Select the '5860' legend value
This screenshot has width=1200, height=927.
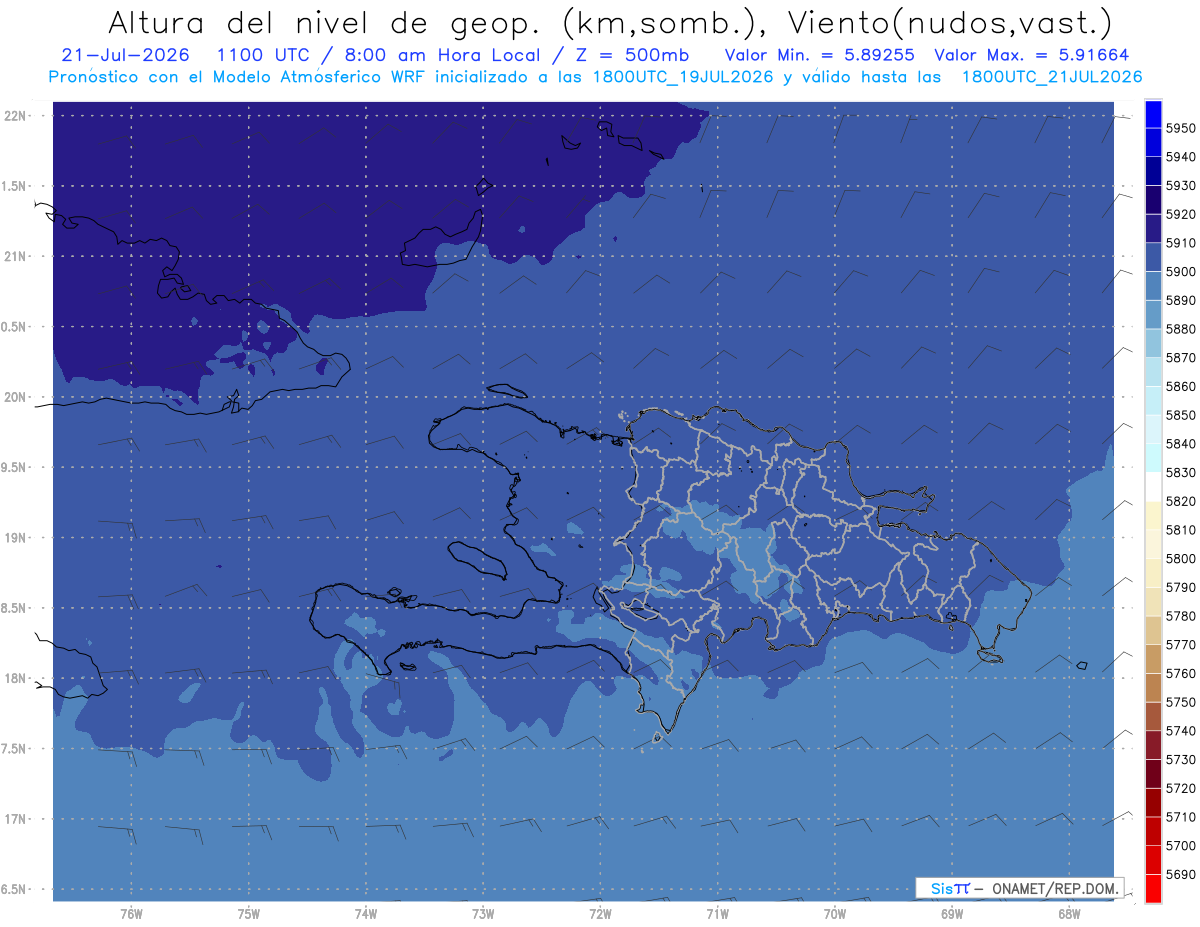pos(1181,386)
